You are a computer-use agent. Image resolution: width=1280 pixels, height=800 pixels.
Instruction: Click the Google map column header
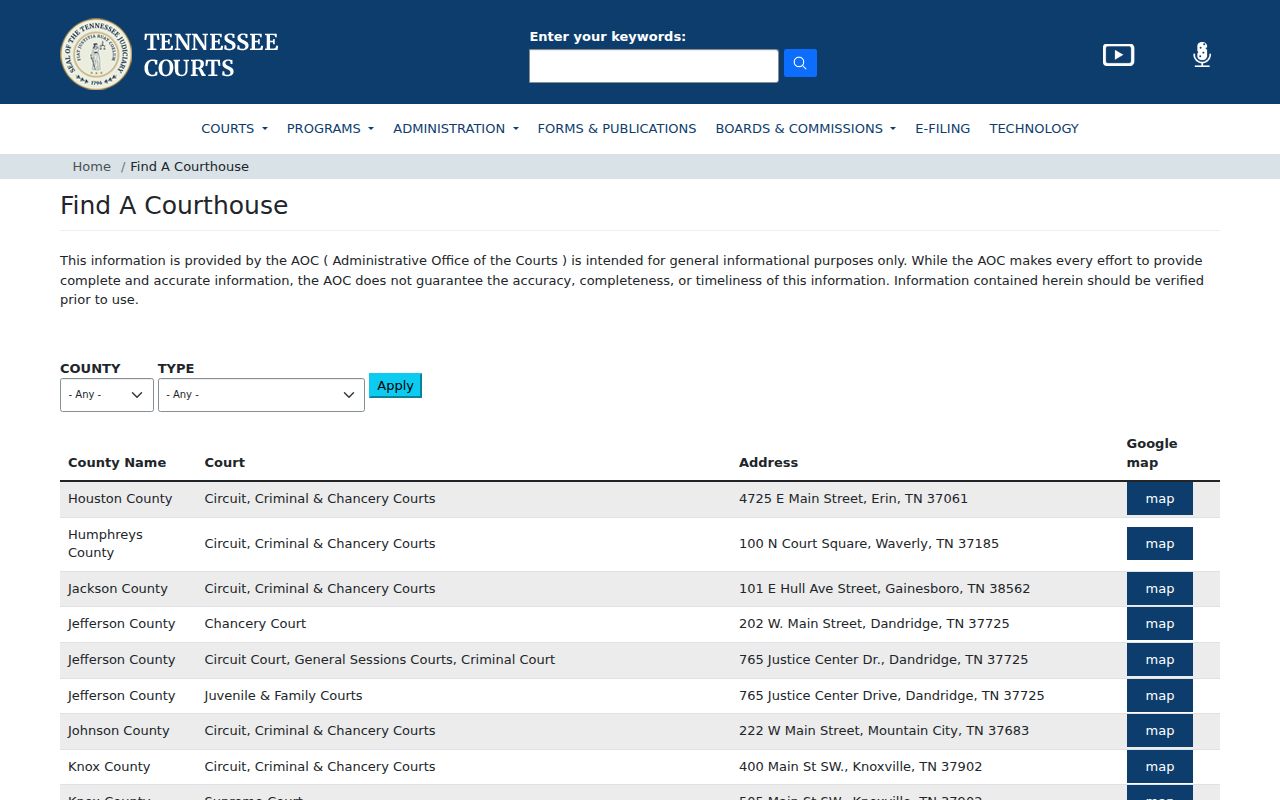coord(1152,453)
